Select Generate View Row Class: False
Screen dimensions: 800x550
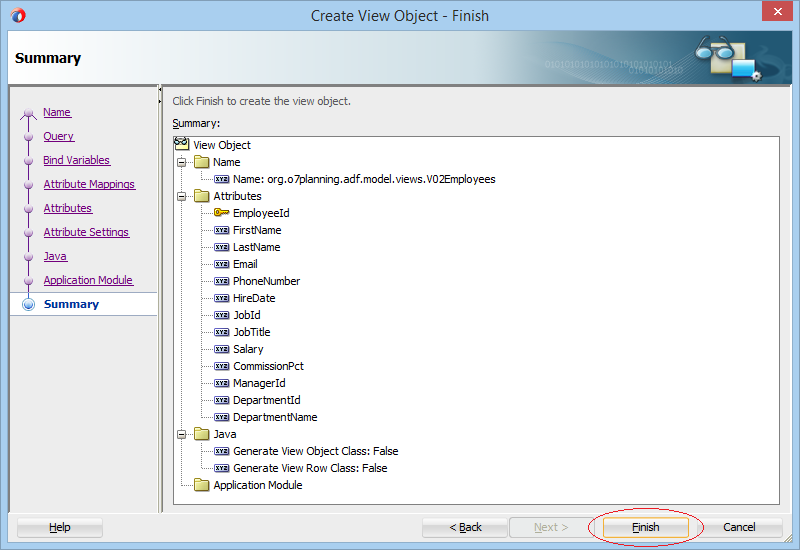click(310, 468)
